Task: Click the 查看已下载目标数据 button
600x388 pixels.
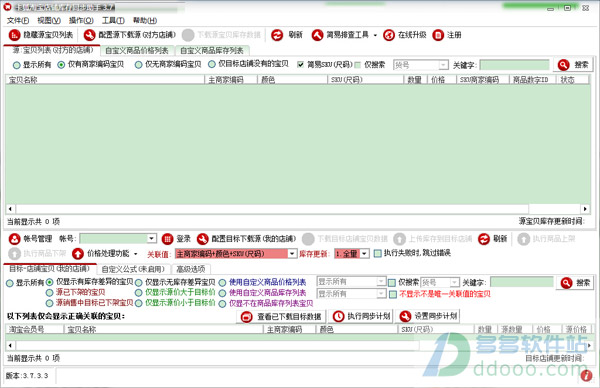Action: [281, 316]
